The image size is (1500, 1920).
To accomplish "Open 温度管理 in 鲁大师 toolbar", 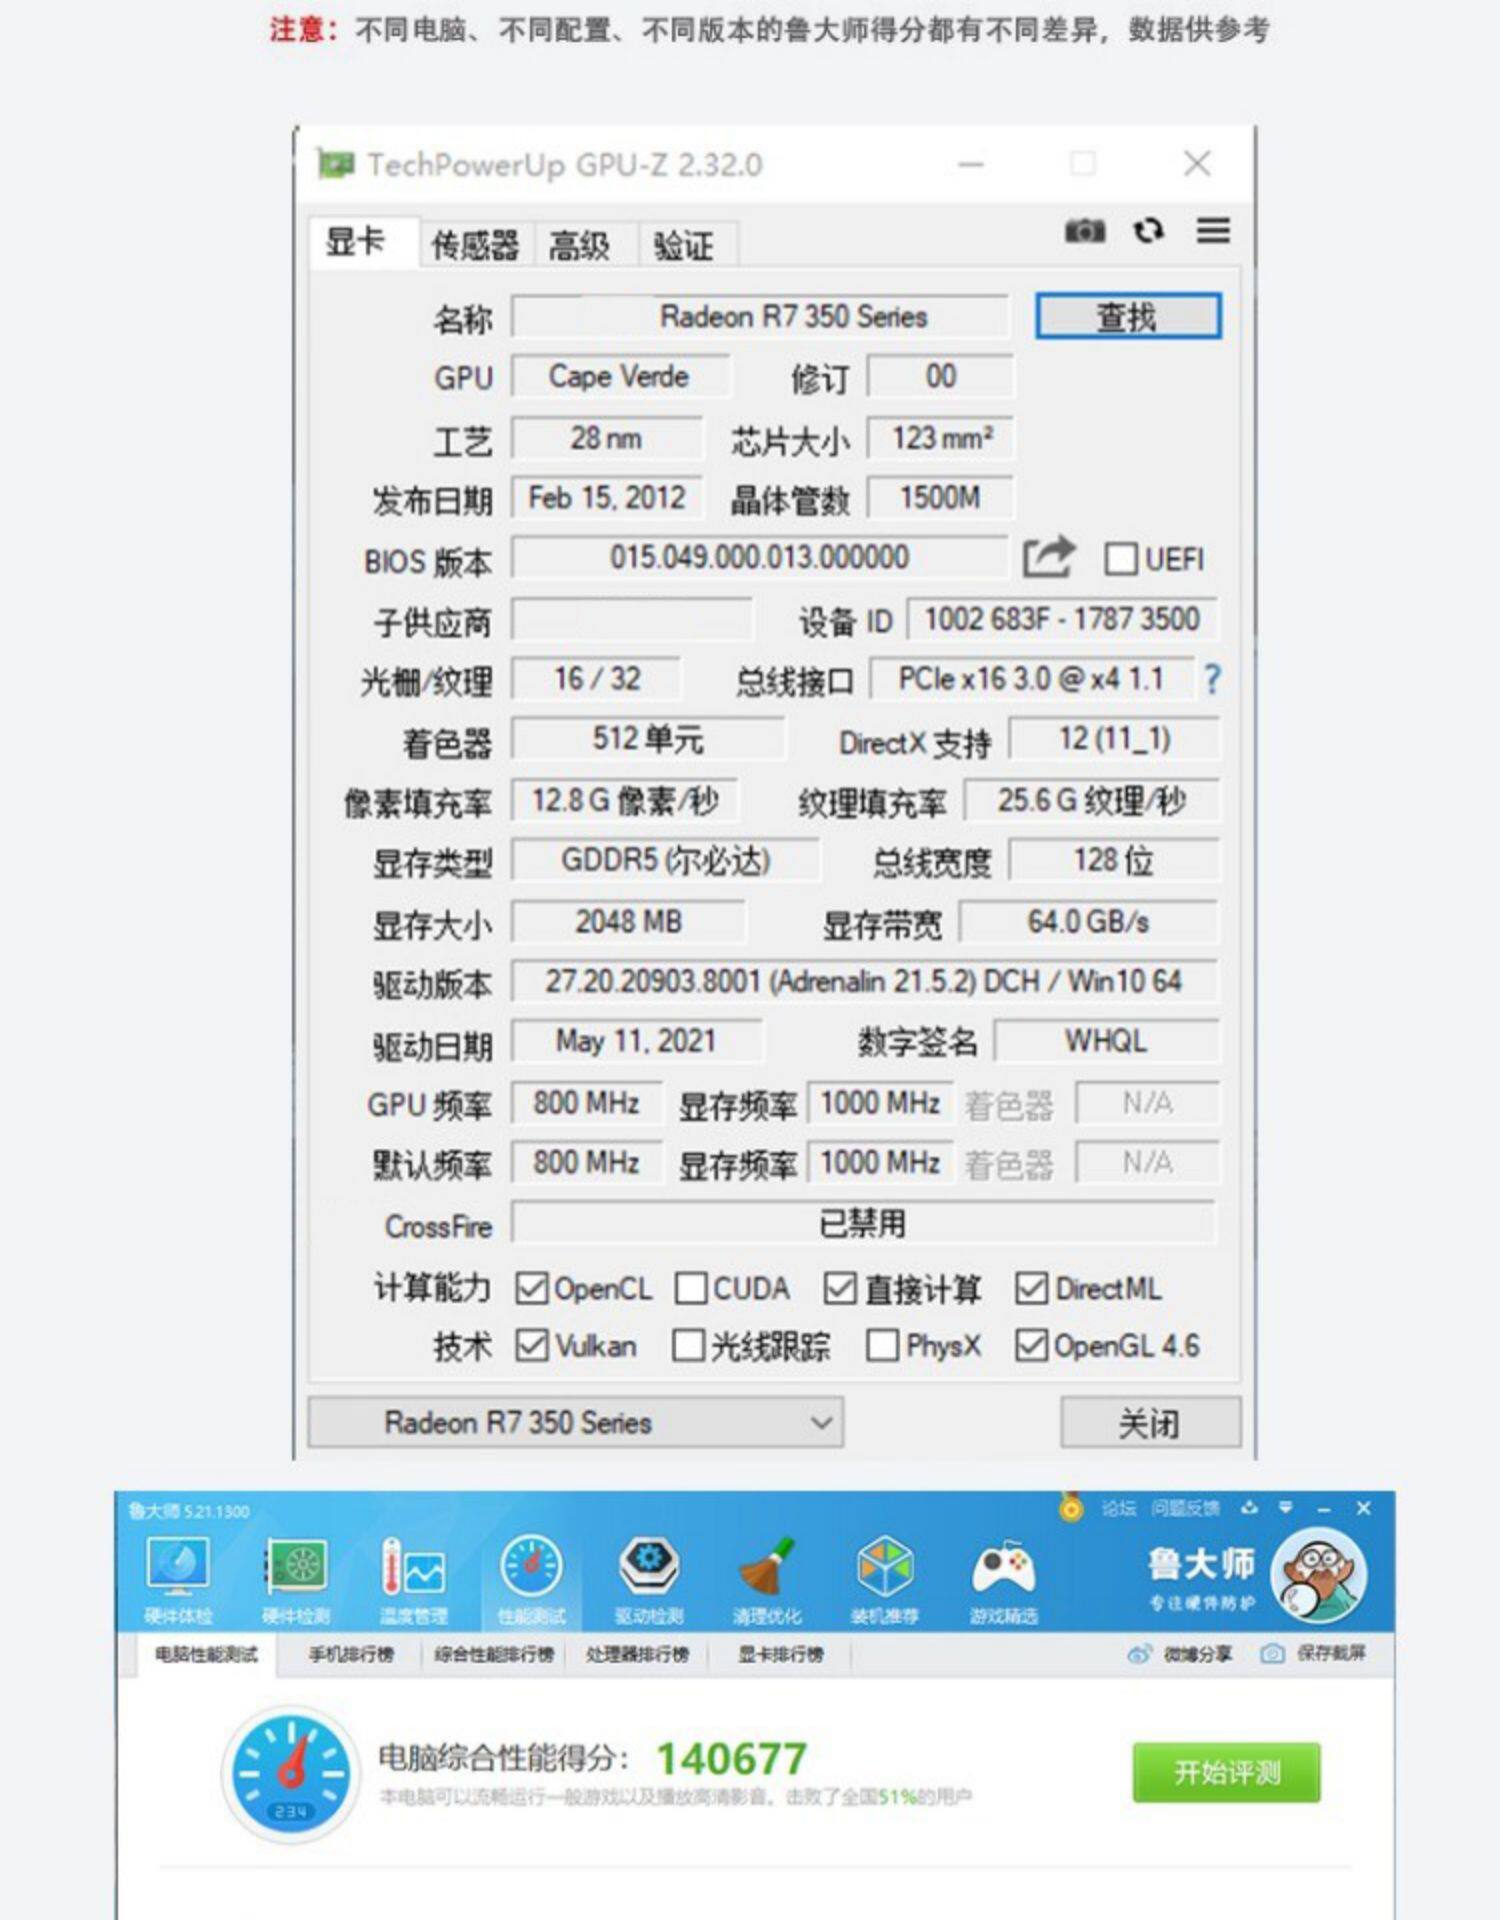I will [413, 1579].
